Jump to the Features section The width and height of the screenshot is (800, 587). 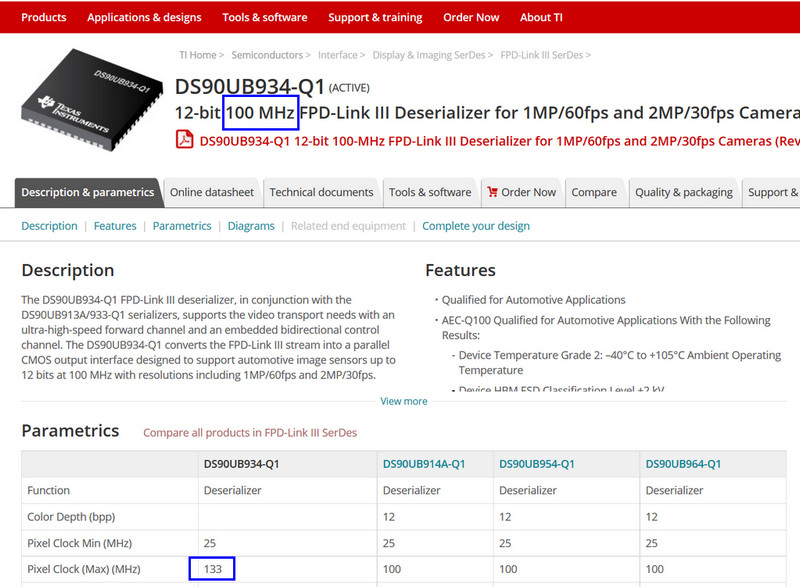point(115,226)
